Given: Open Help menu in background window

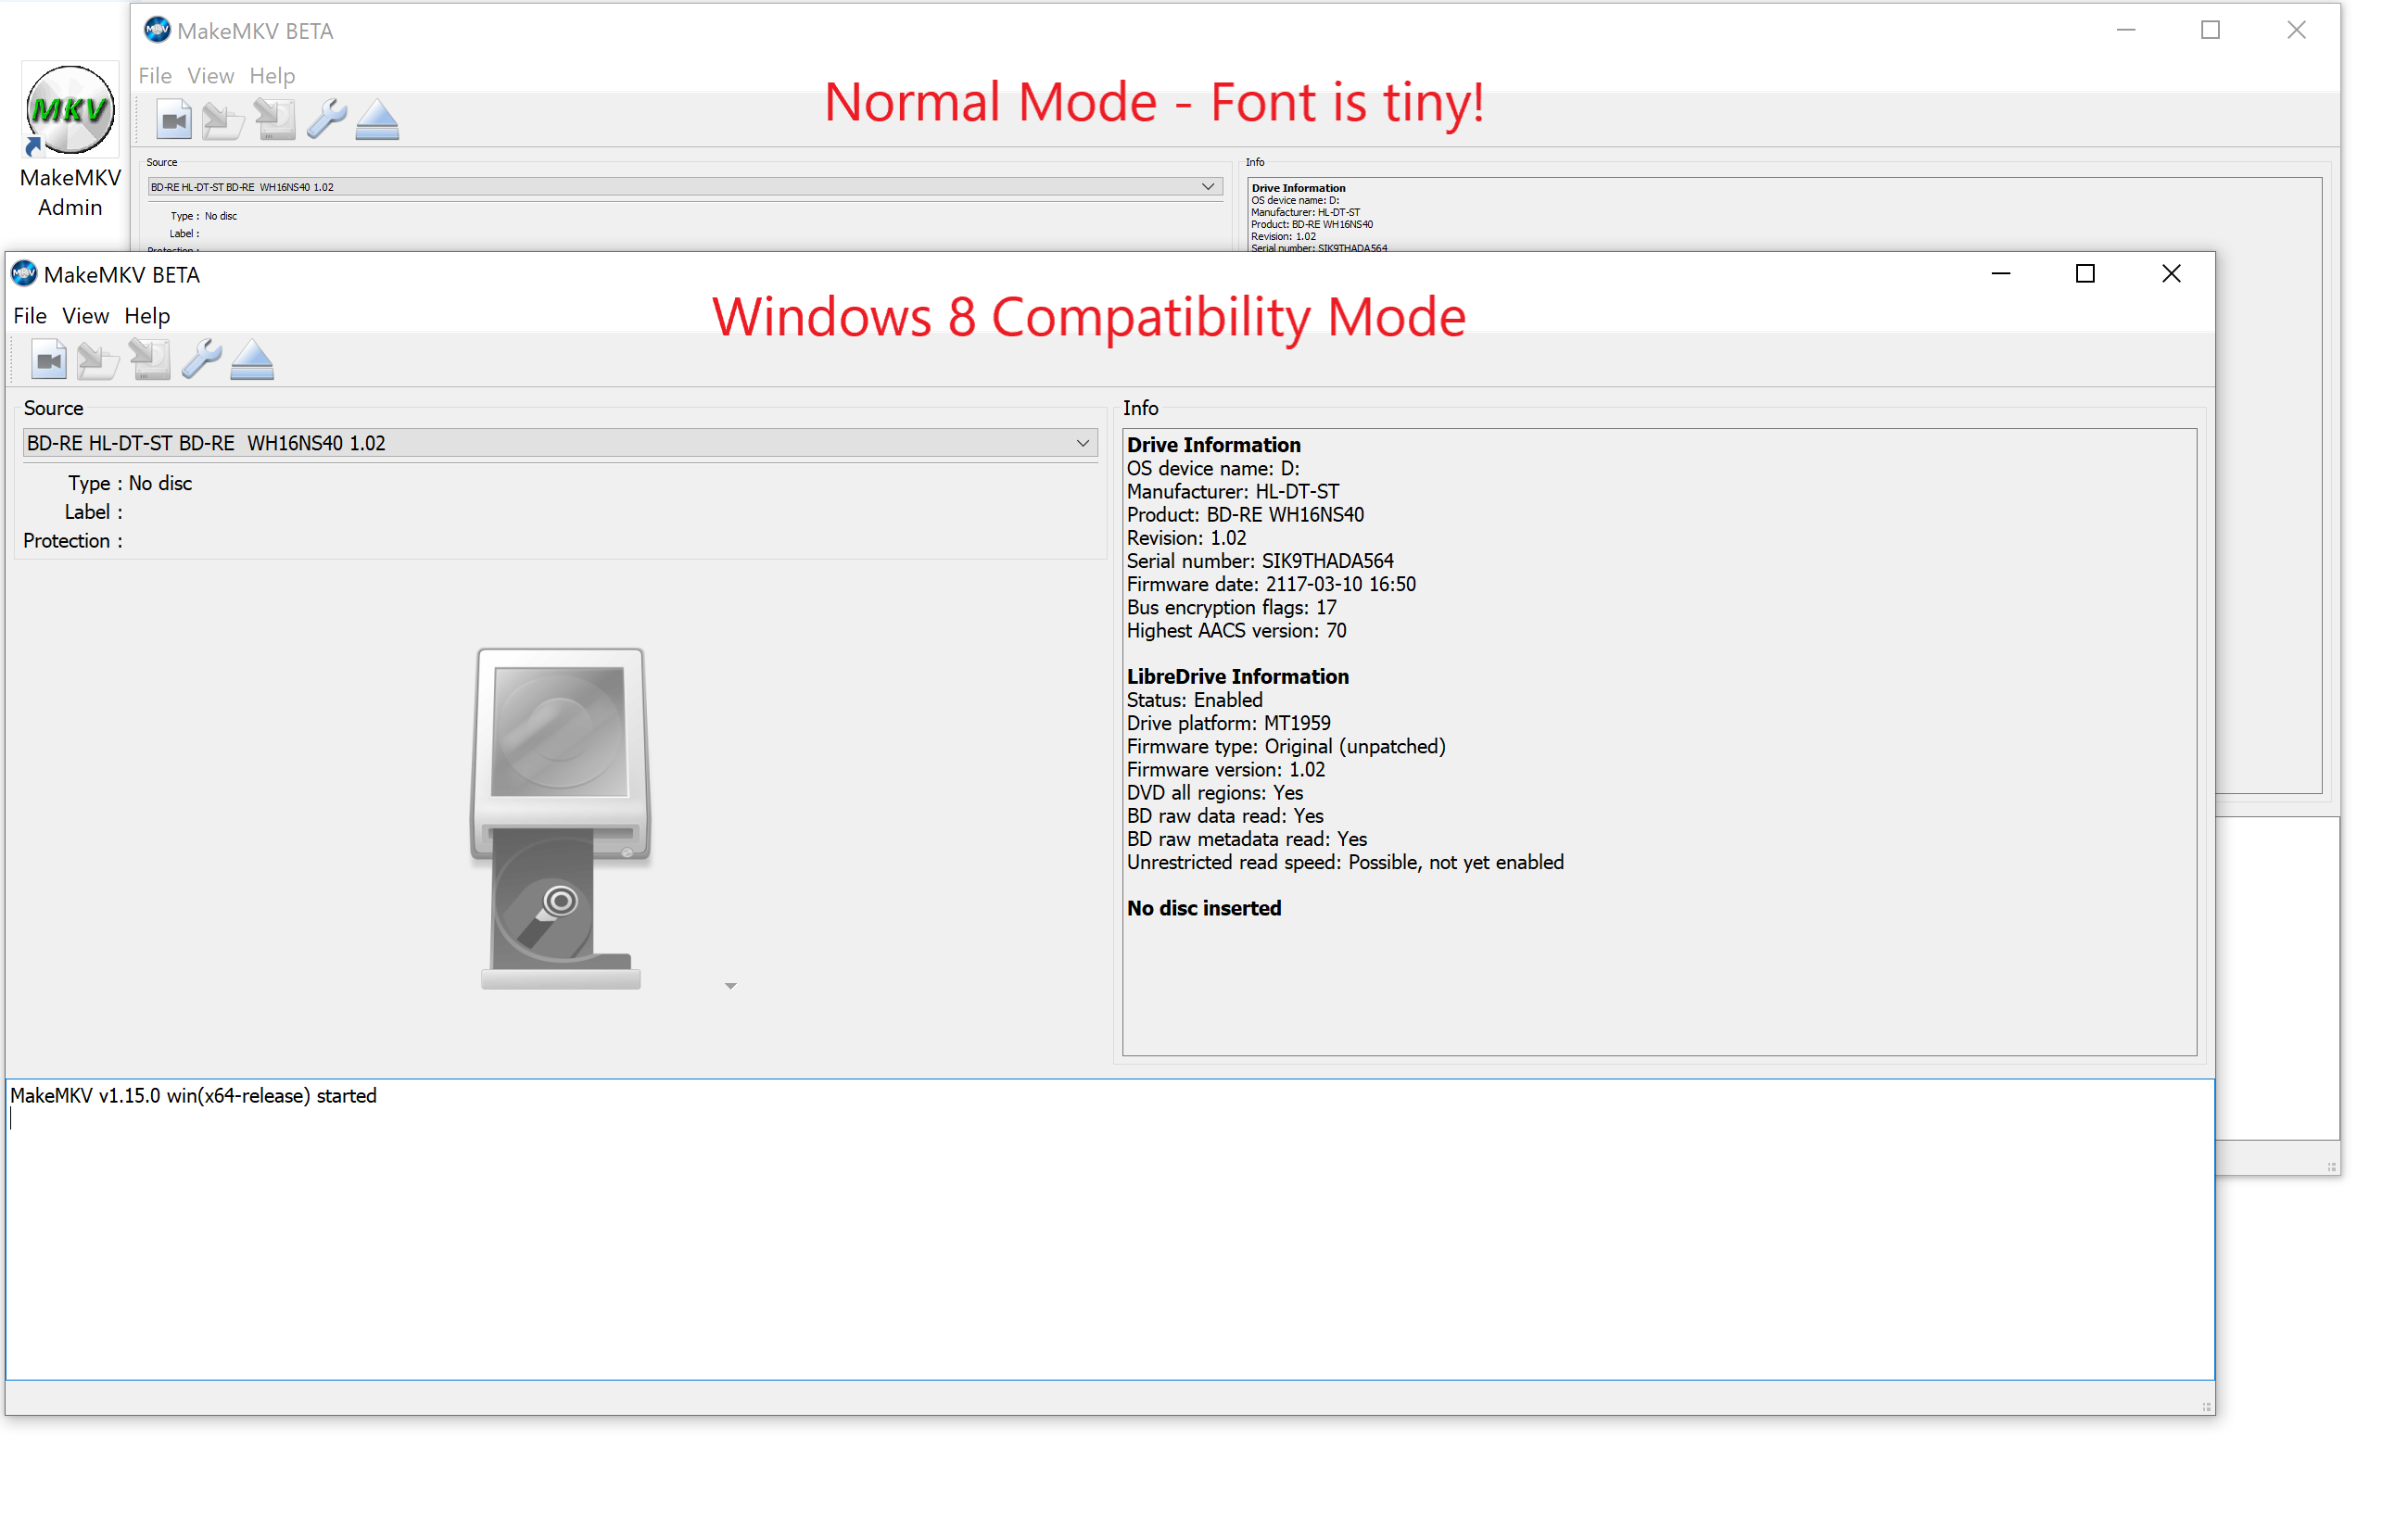Looking at the screenshot, I should coord(272,76).
